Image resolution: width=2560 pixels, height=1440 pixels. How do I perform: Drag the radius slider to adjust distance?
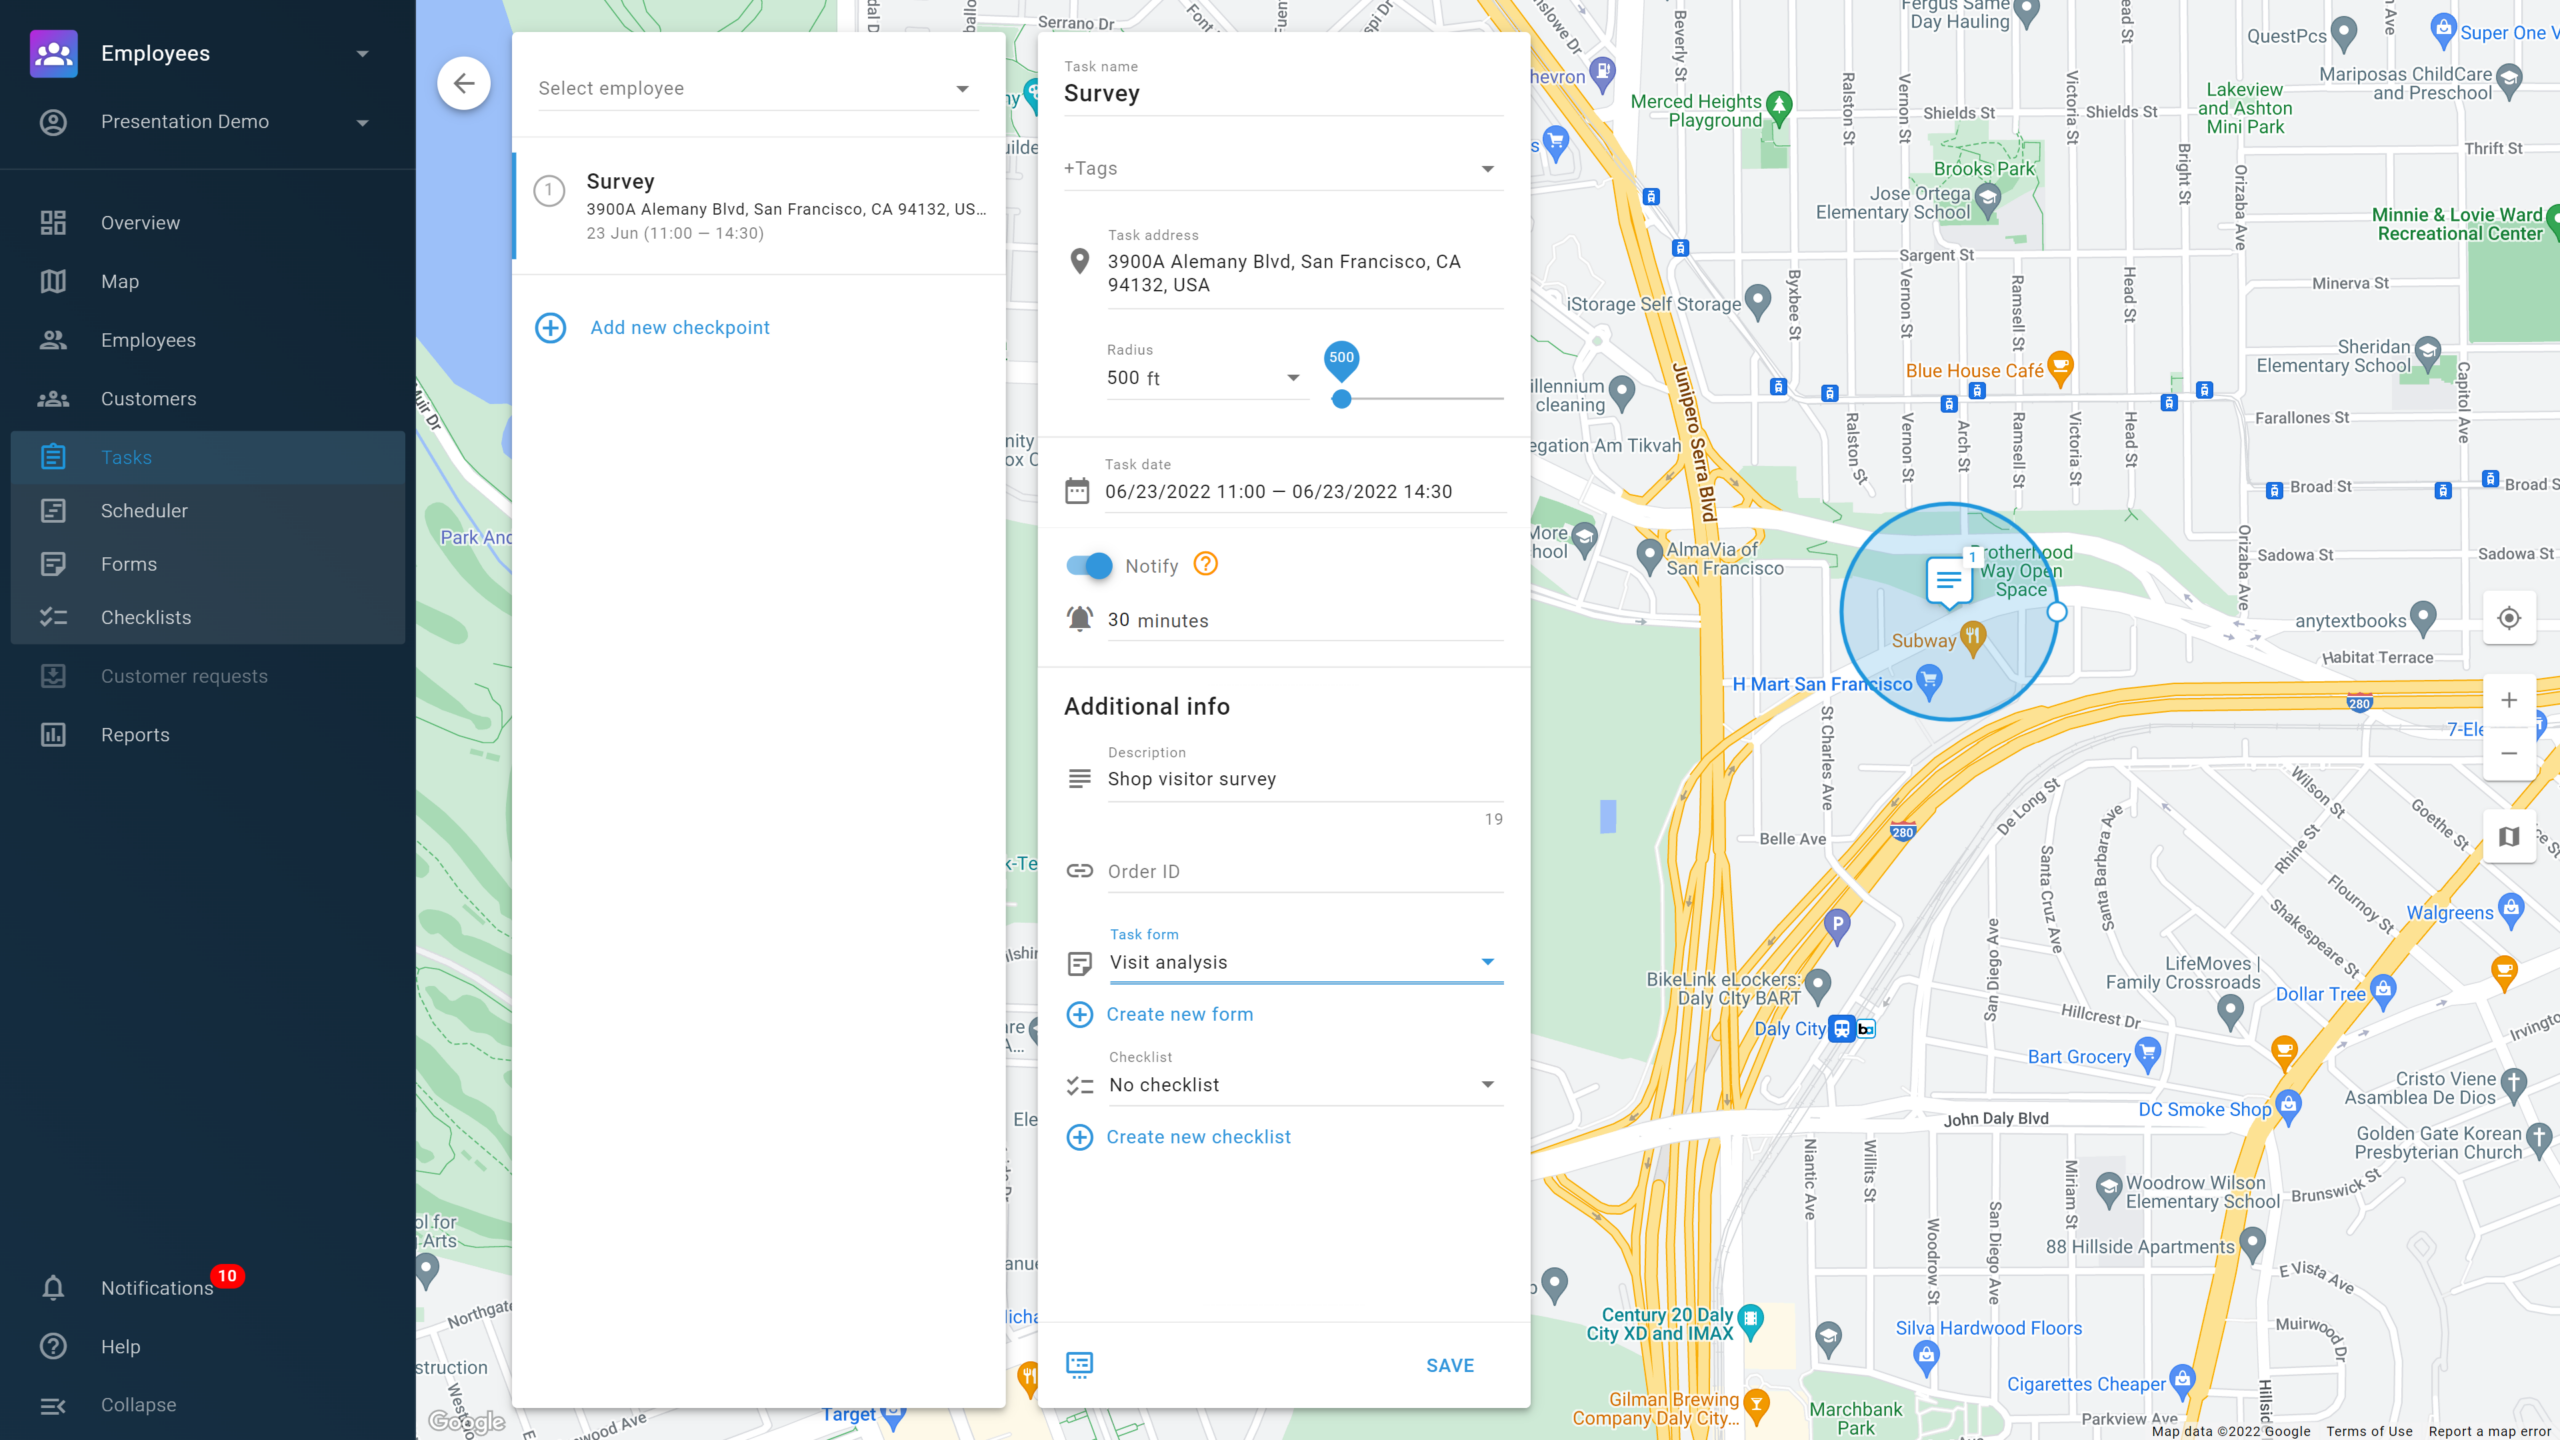(1340, 399)
